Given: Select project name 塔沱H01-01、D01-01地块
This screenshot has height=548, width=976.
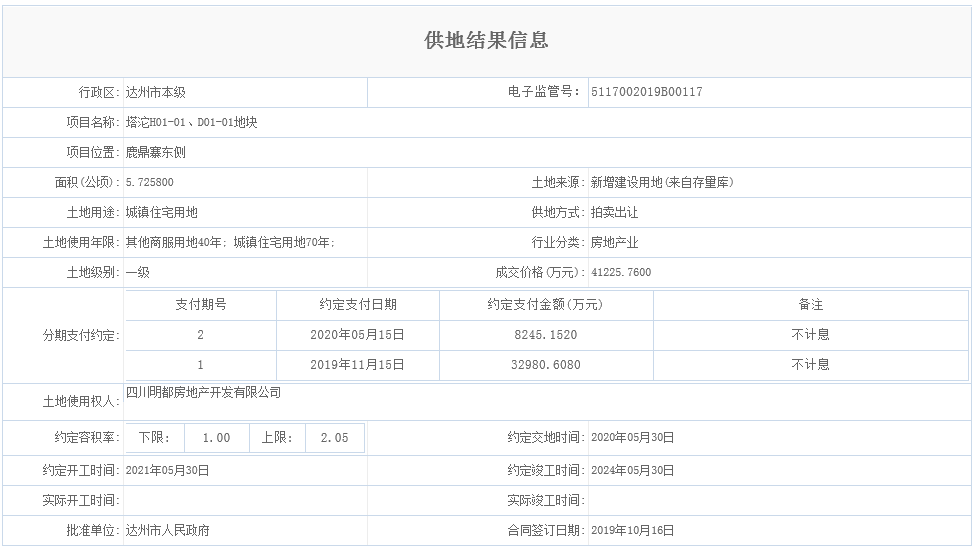Looking at the screenshot, I should click(192, 122).
